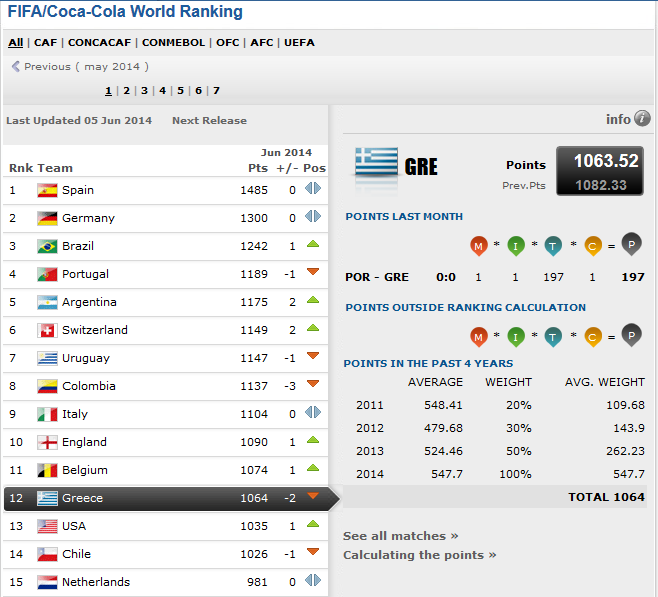The image size is (658, 597).
Task: Click Netherlands' flag icon
Action: 47,582
